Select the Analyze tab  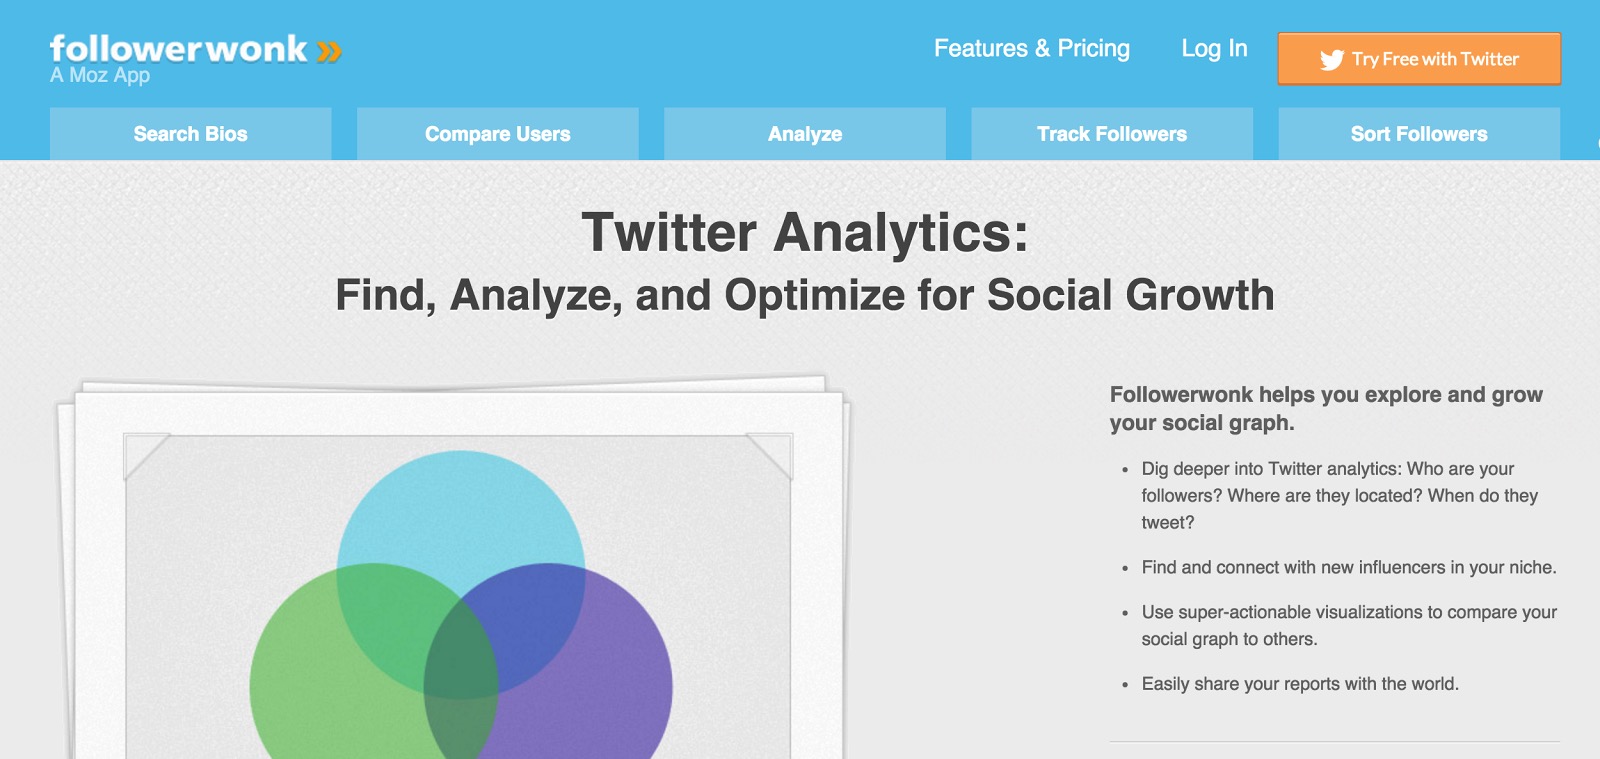[805, 134]
